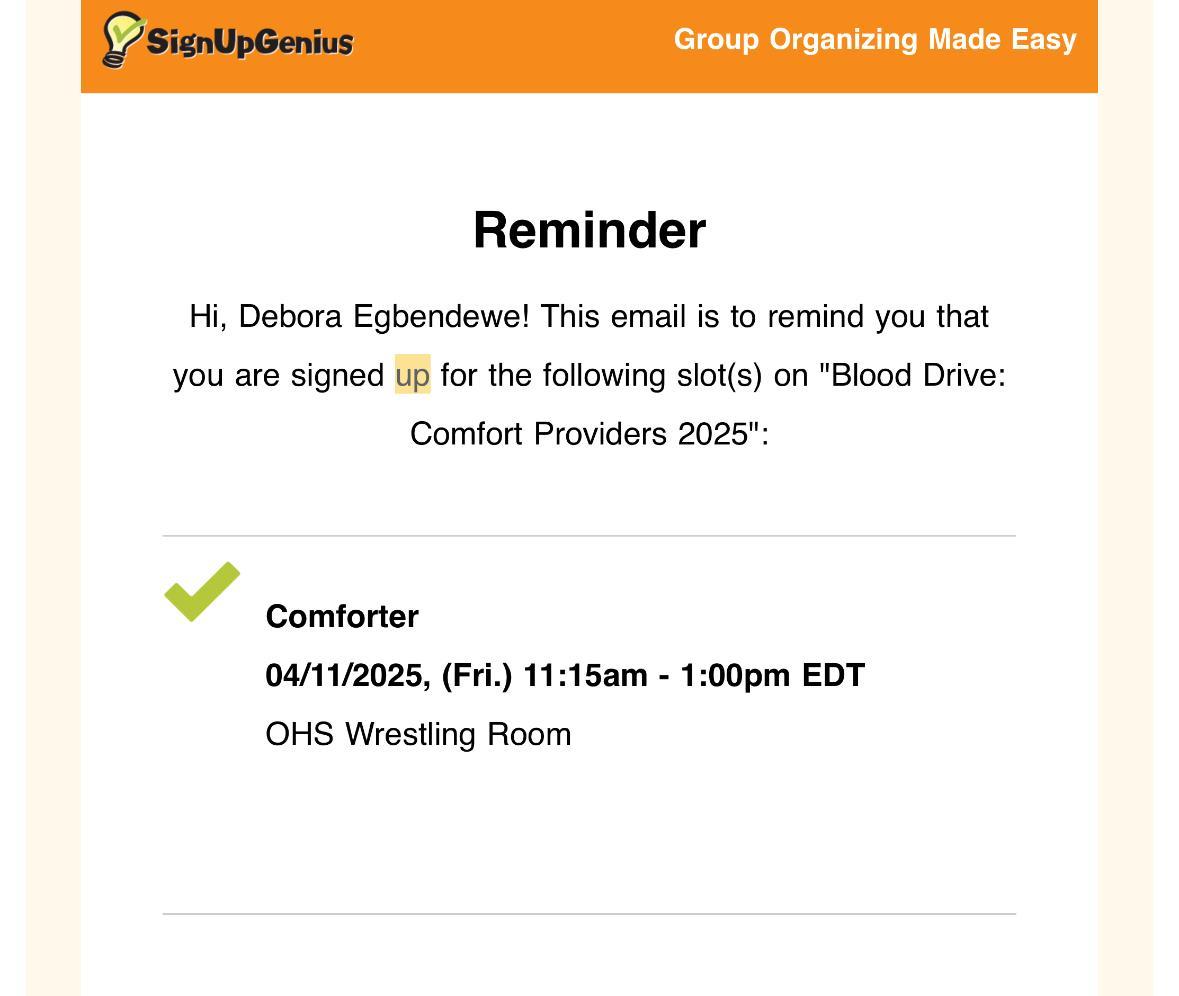
Task: Click the SignUpGenius wordmark text
Action: coord(250,43)
